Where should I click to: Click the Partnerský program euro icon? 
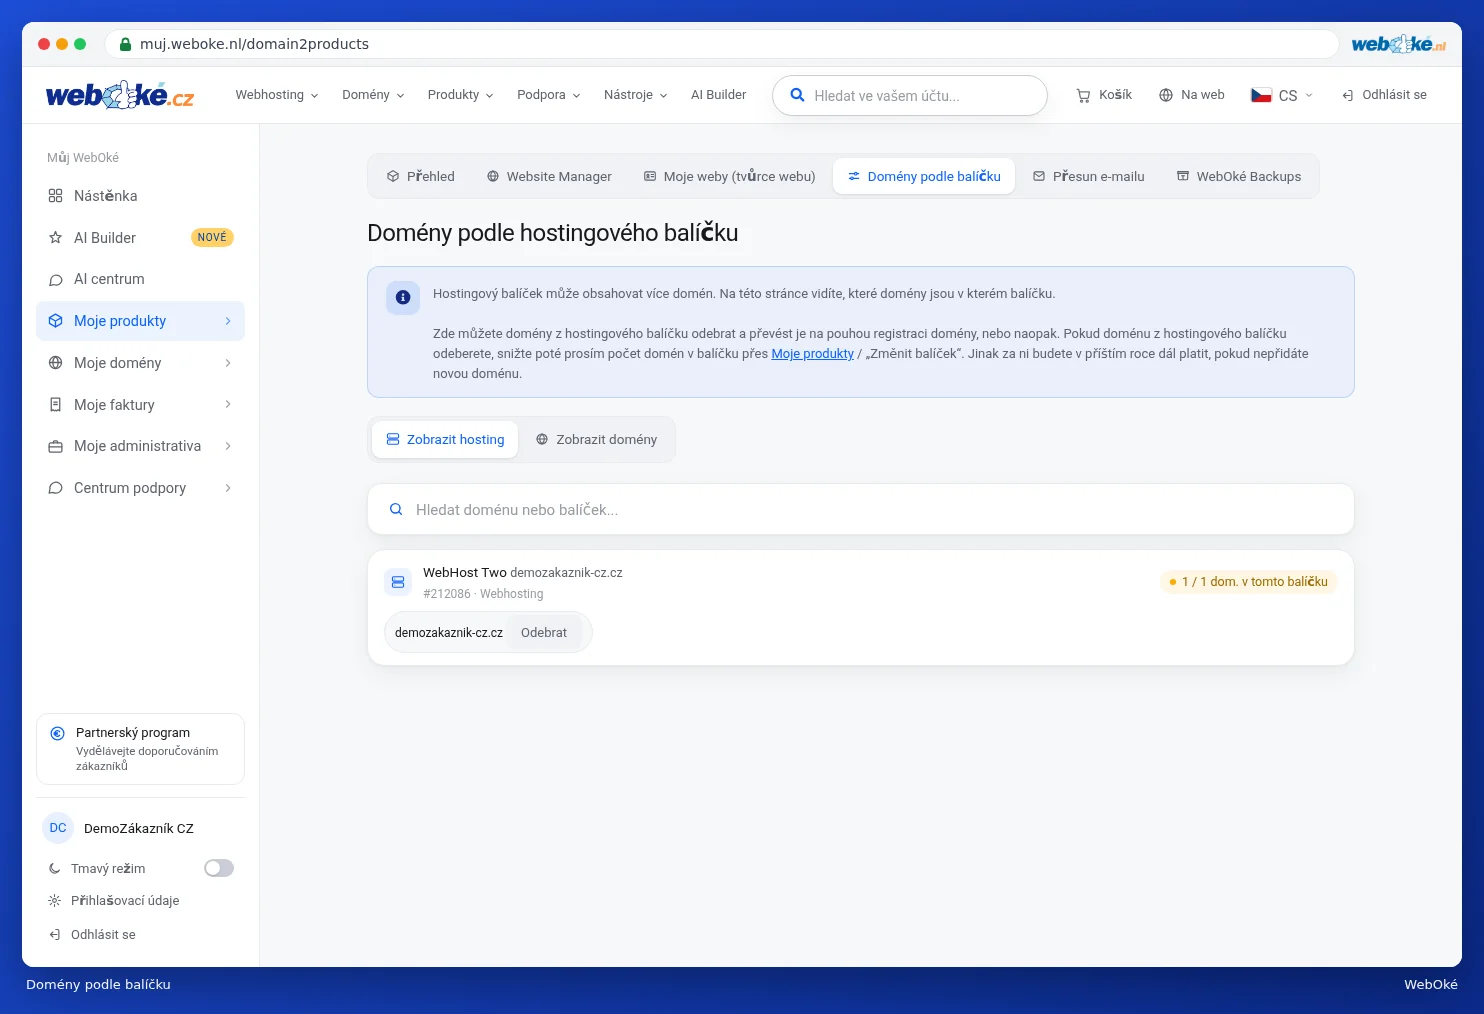[58, 733]
